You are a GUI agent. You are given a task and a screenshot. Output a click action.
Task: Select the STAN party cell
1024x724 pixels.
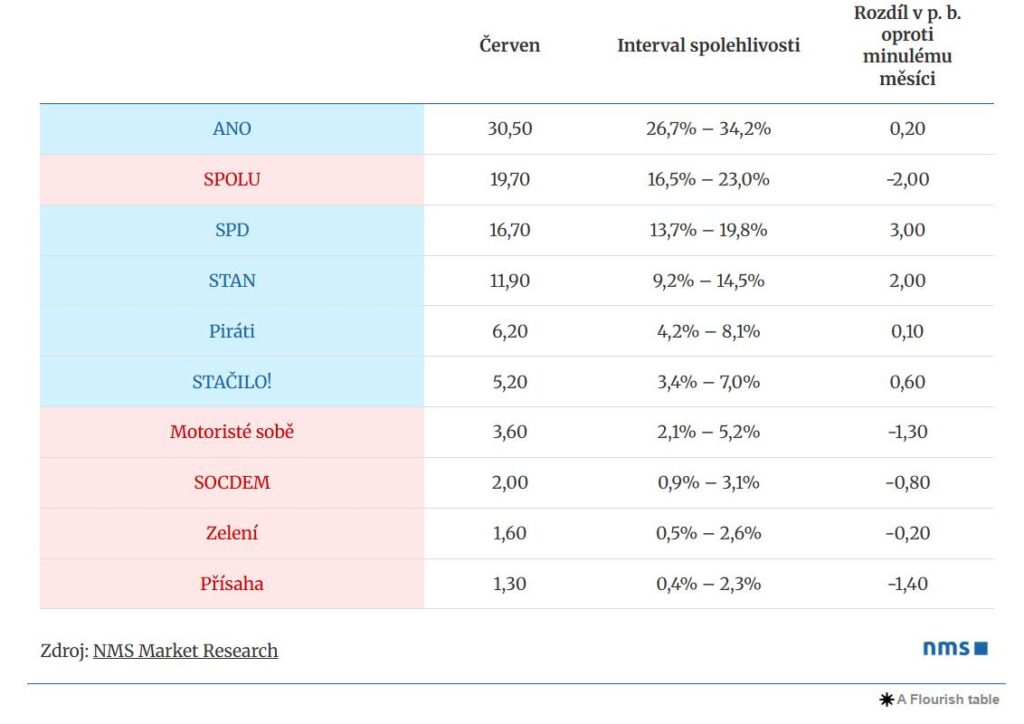coord(232,281)
